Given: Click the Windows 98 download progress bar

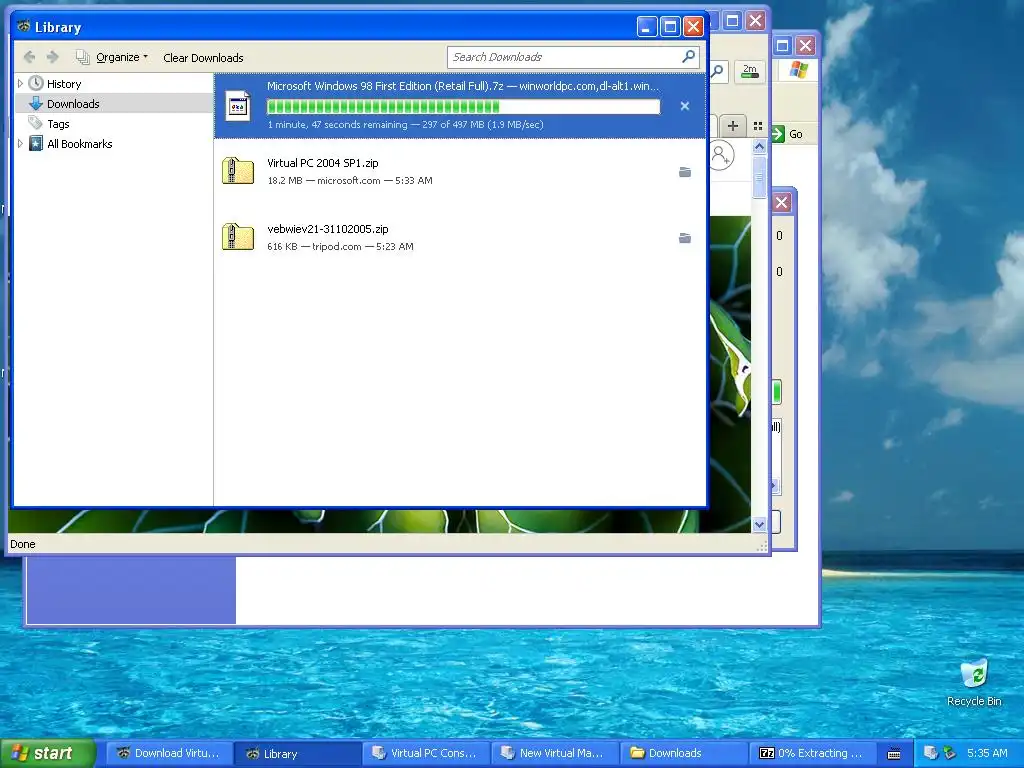Looking at the screenshot, I should (464, 106).
